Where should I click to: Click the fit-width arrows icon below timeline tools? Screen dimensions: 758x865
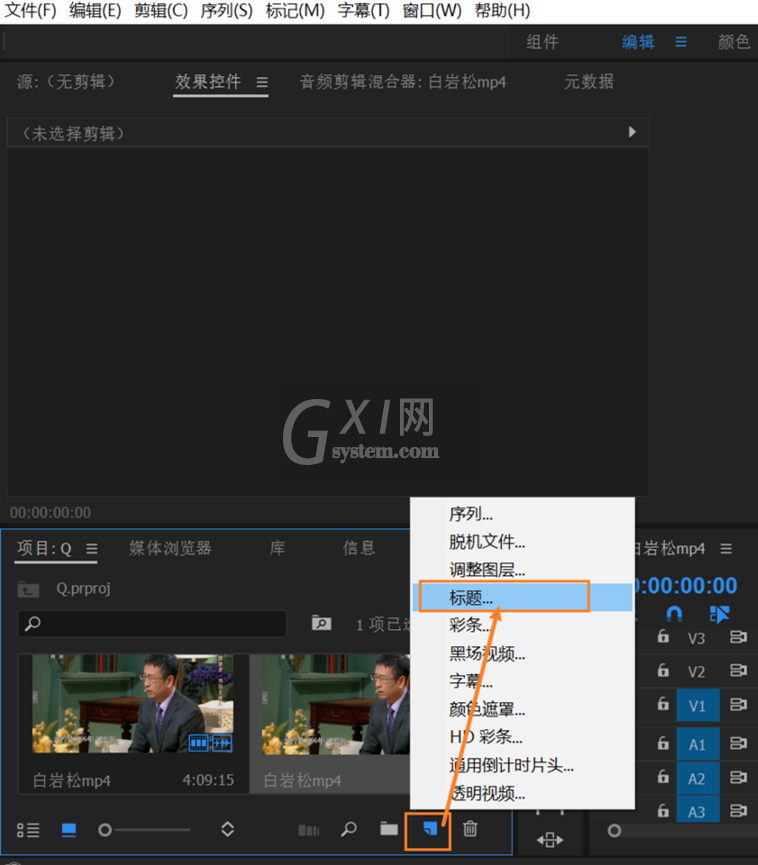(550, 840)
